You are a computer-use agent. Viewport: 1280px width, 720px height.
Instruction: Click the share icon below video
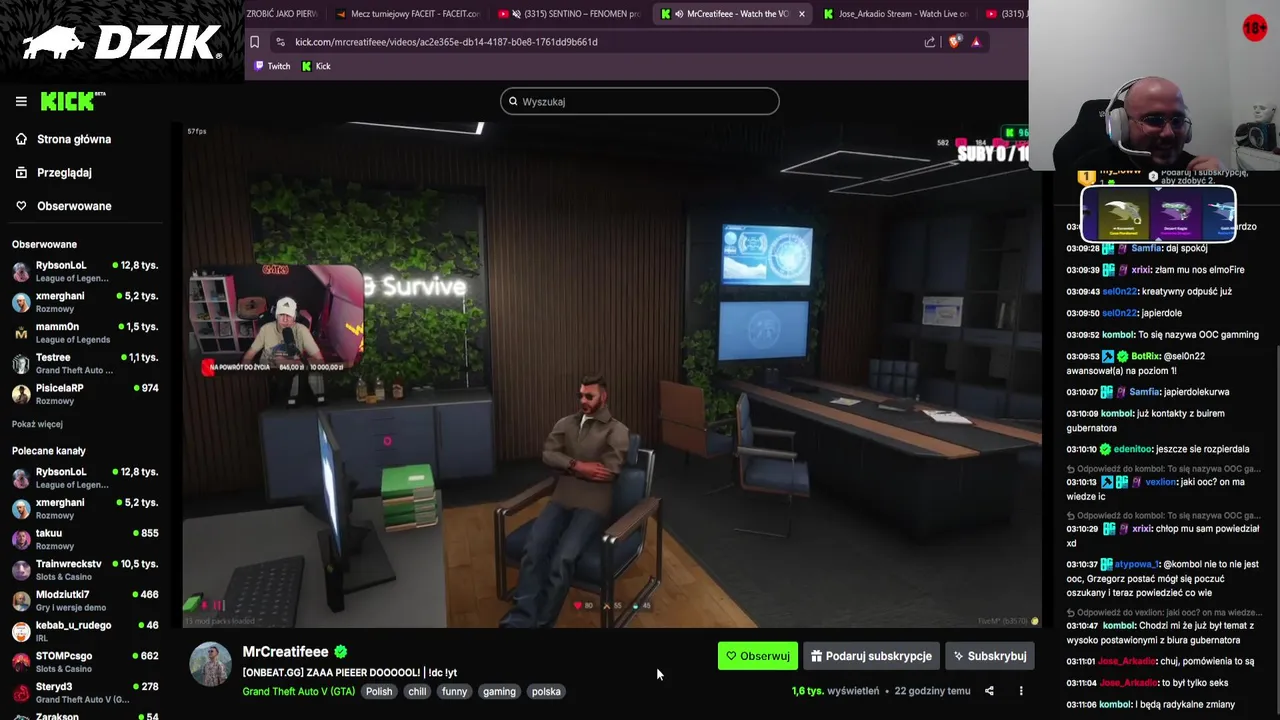tap(989, 691)
